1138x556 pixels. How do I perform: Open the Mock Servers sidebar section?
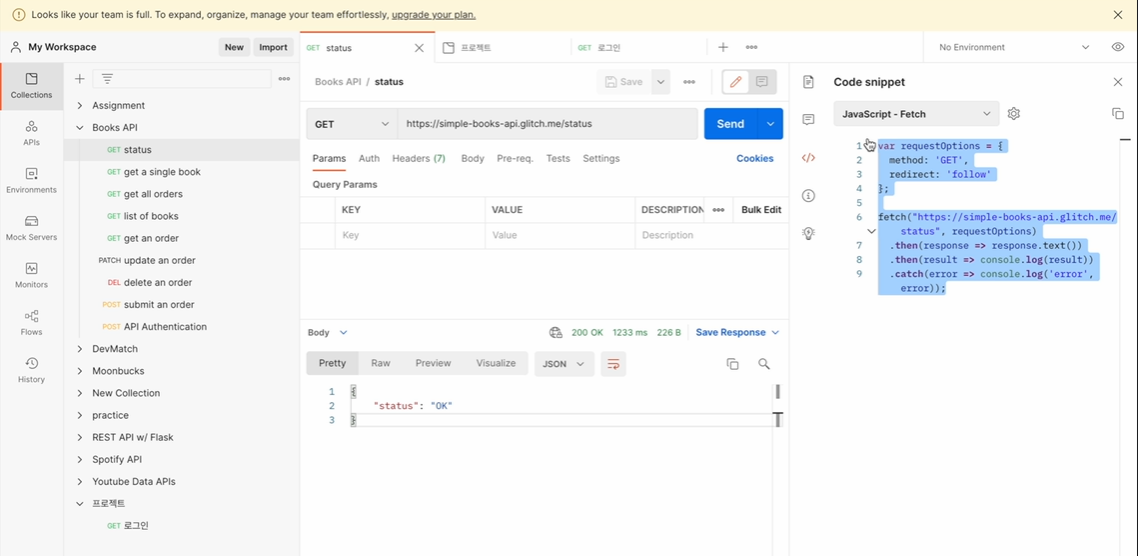pos(31,228)
